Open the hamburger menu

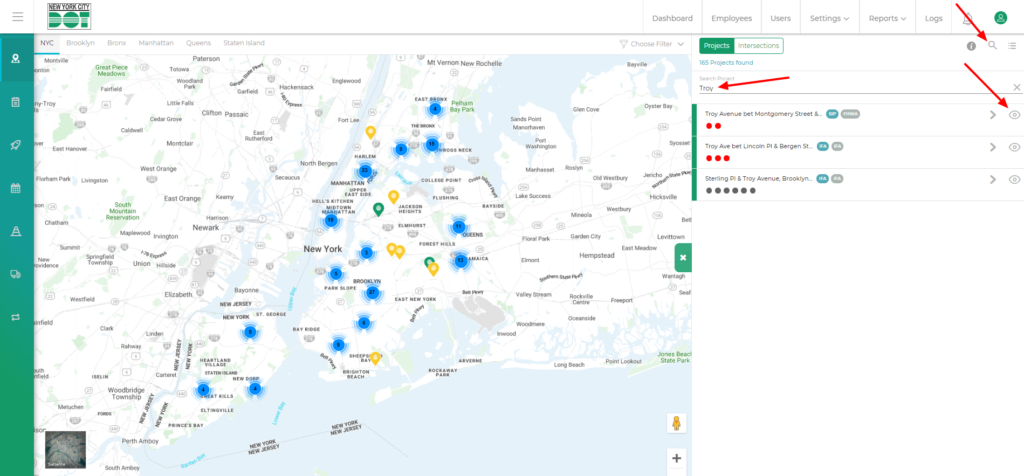click(x=17, y=18)
